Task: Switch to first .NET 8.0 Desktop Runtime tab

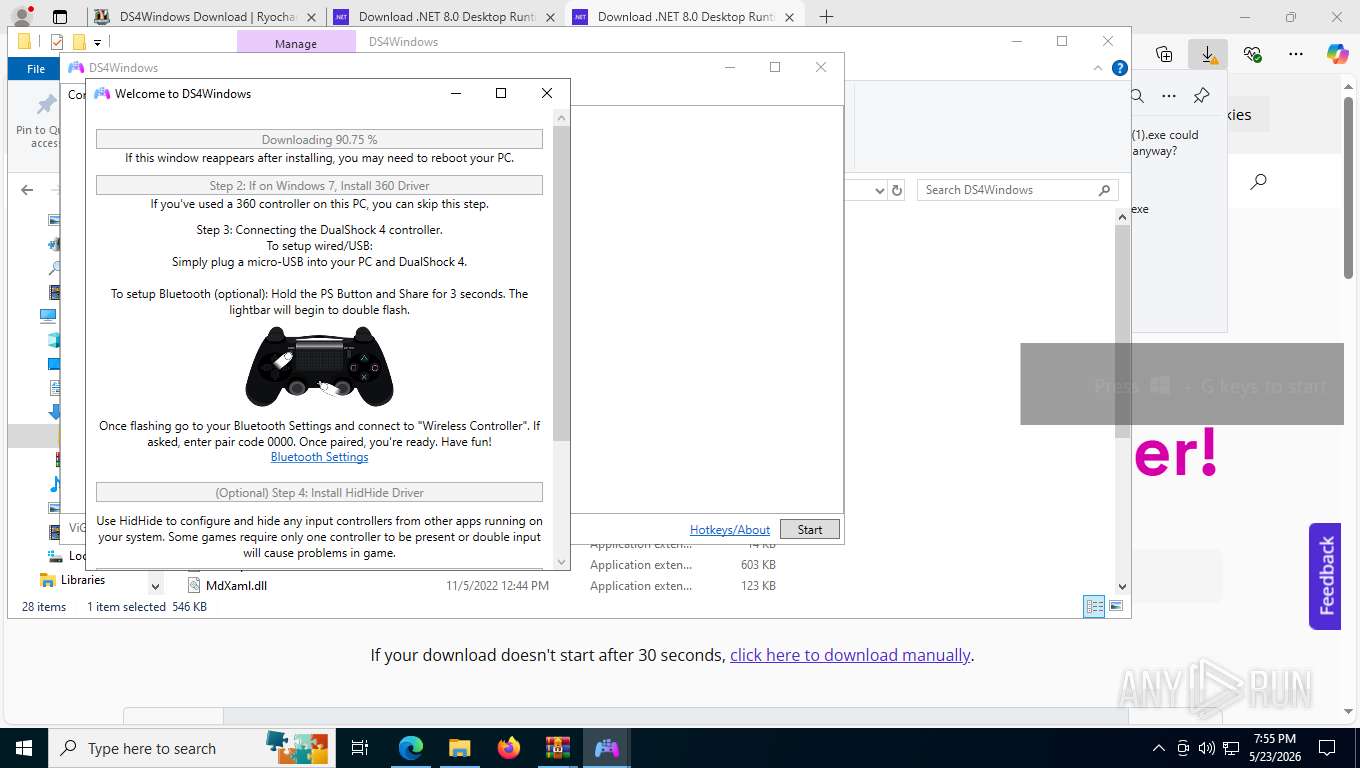Action: click(x=445, y=17)
